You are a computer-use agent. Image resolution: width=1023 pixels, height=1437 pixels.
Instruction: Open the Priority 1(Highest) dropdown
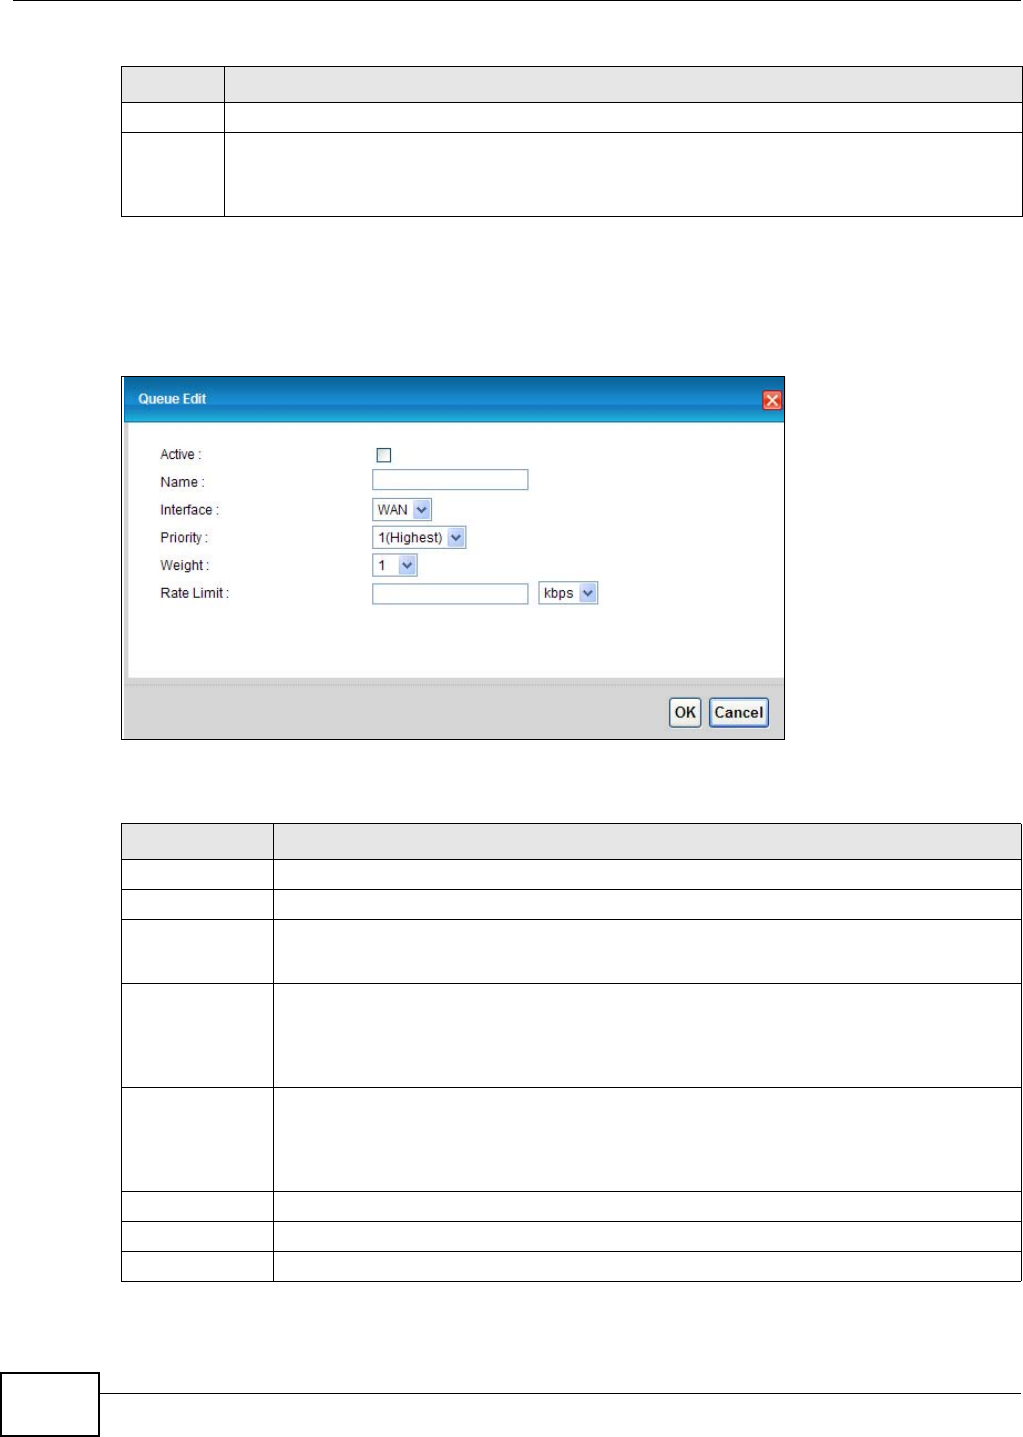pyautogui.click(x=419, y=538)
